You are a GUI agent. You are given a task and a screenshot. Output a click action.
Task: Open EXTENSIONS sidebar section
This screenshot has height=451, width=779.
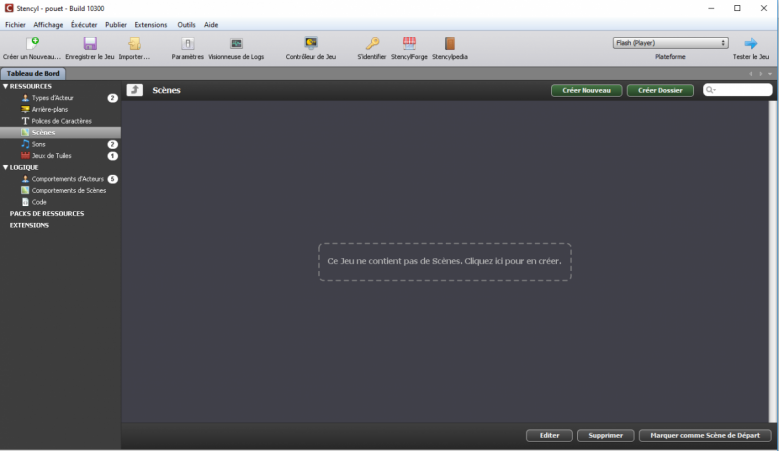[x=29, y=225]
